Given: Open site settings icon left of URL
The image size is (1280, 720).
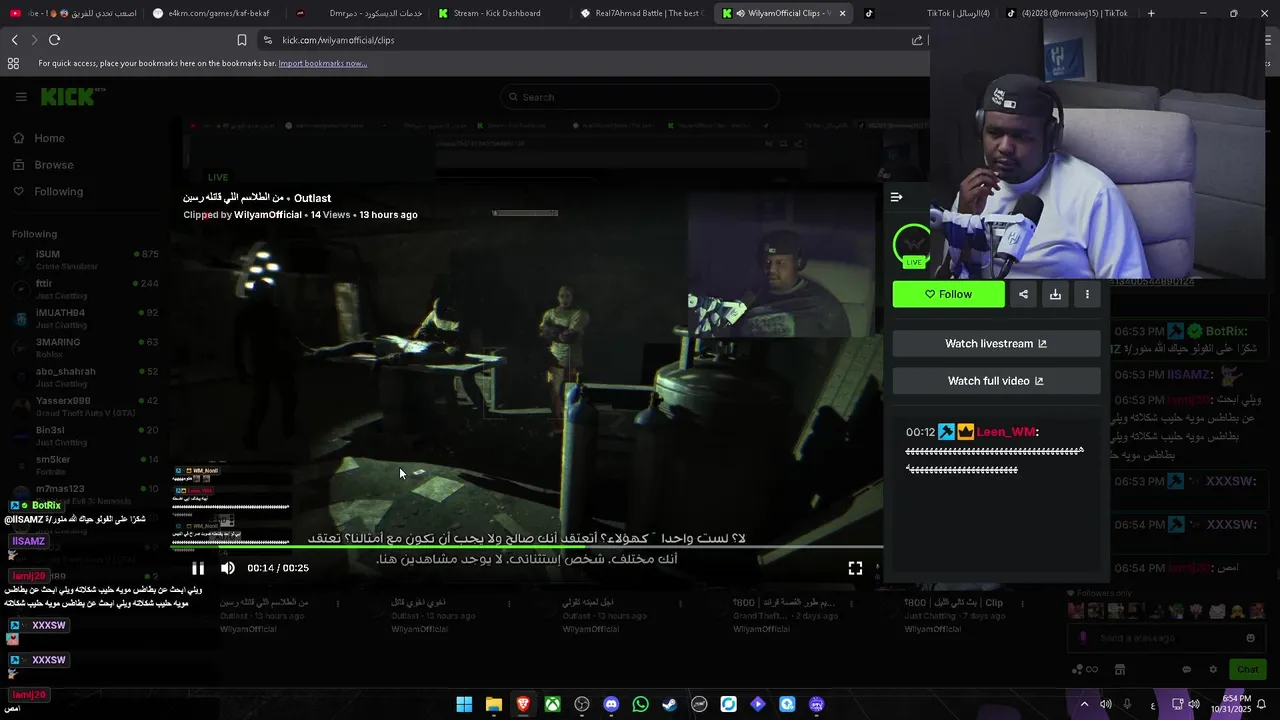Looking at the screenshot, I should (x=268, y=40).
